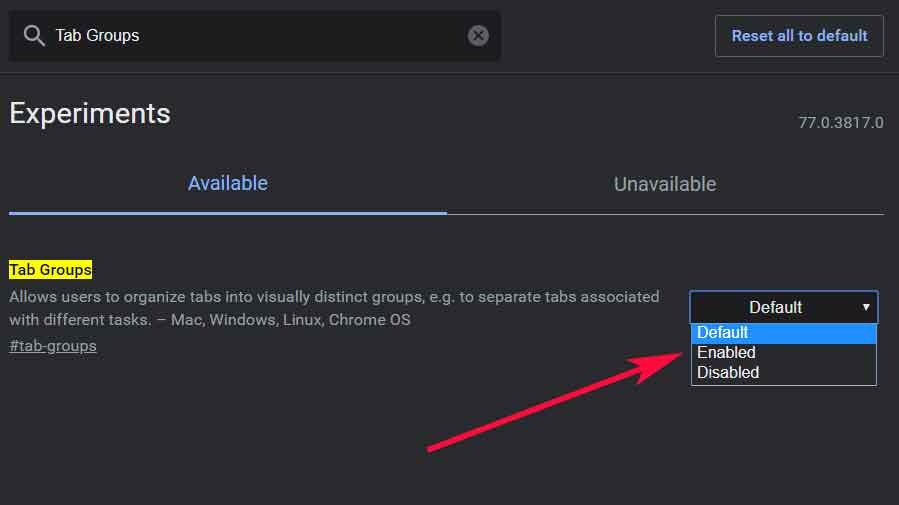Viewport: 899px width, 505px height.
Task: Click the version number 77.0.3817.0
Action: tap(840, 123)
